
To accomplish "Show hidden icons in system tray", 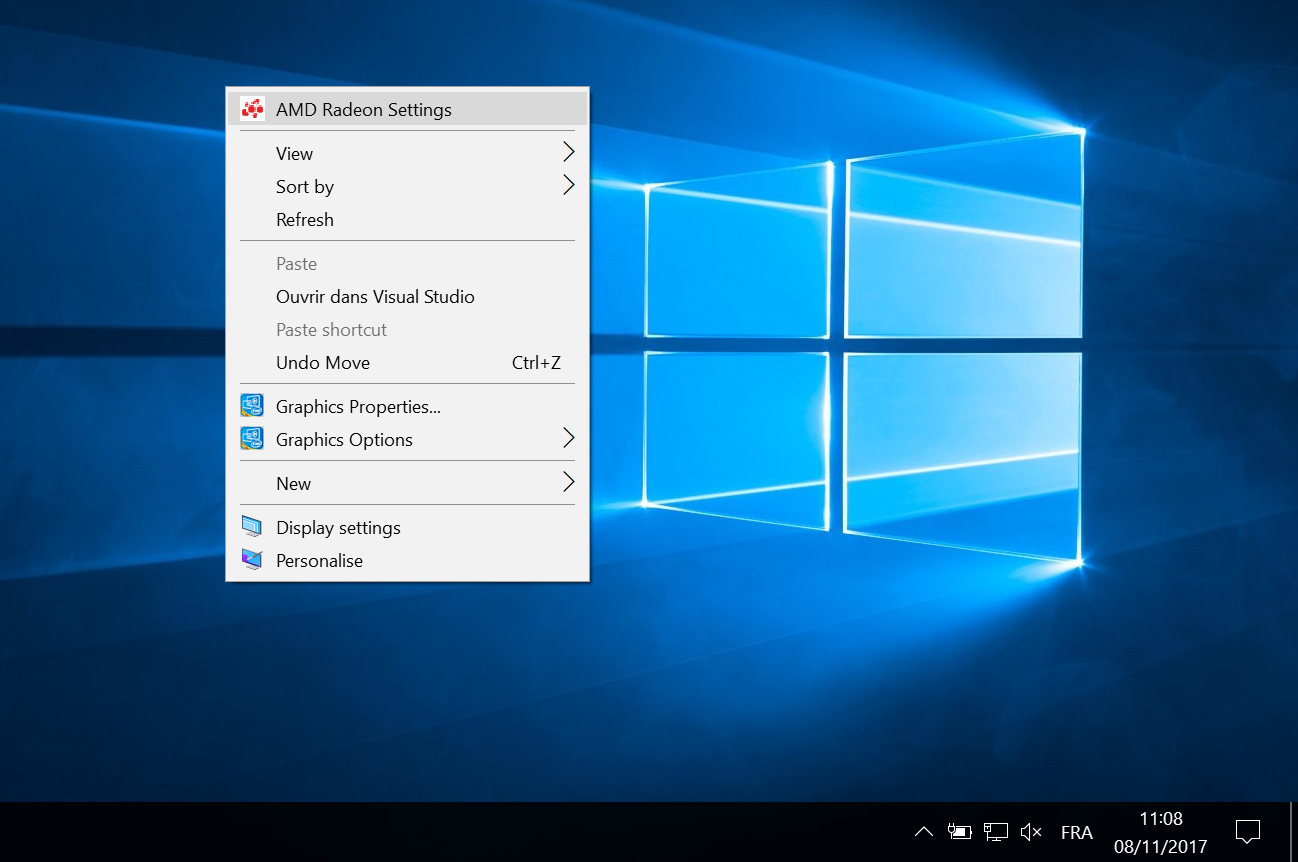I will click(x=924, y=831).
